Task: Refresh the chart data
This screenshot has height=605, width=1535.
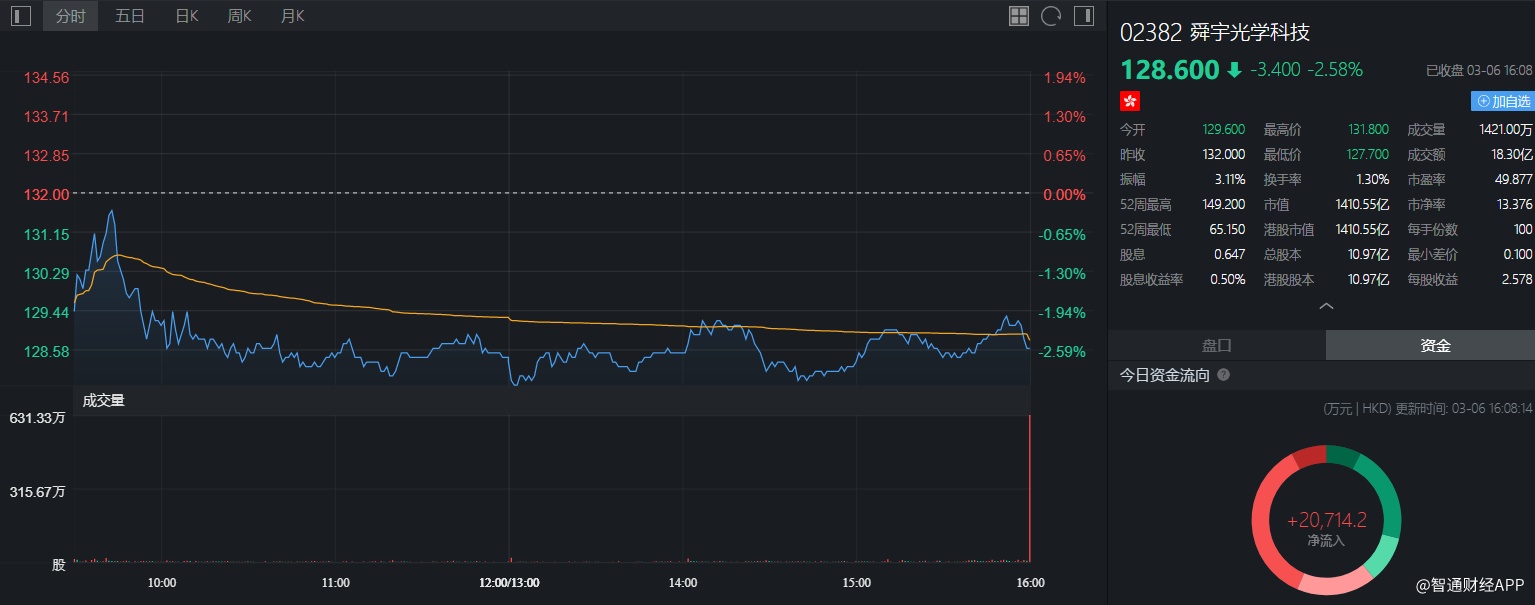Action: (x=1050, y=16)
